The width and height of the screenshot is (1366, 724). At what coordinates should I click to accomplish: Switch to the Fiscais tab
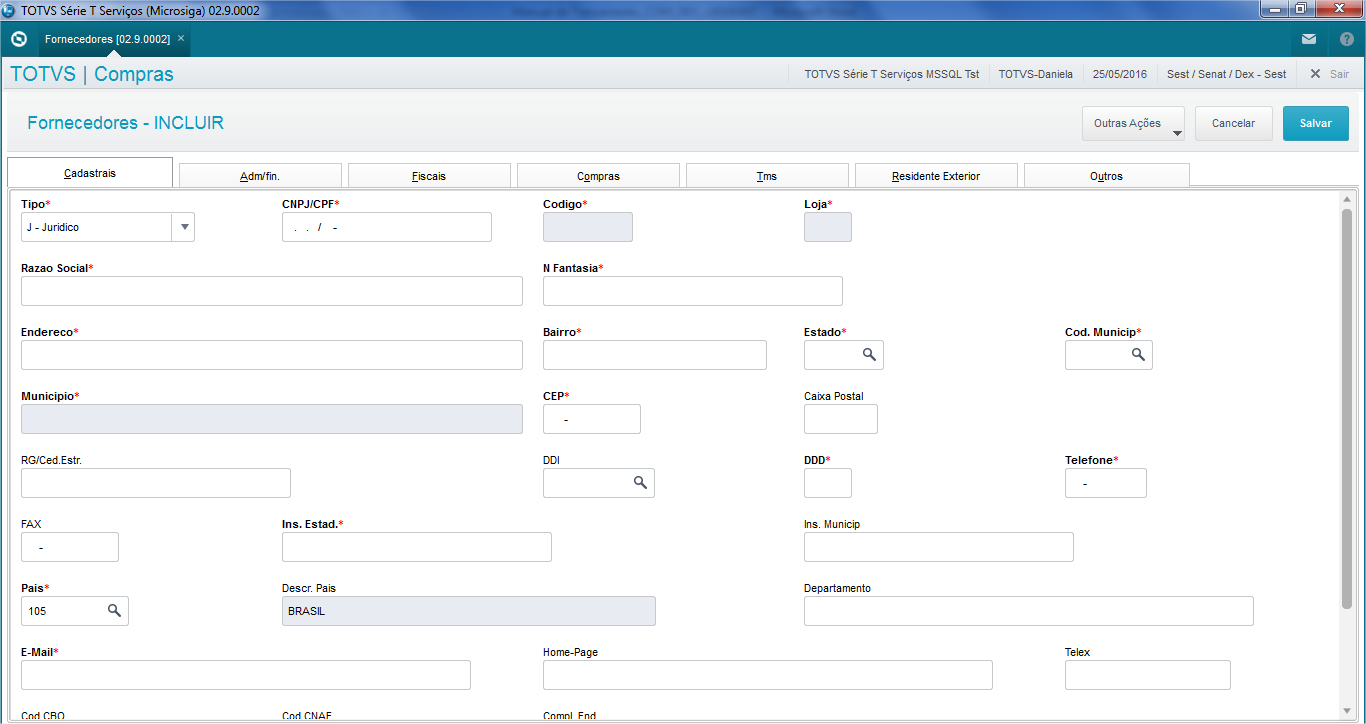click(429, 176)
